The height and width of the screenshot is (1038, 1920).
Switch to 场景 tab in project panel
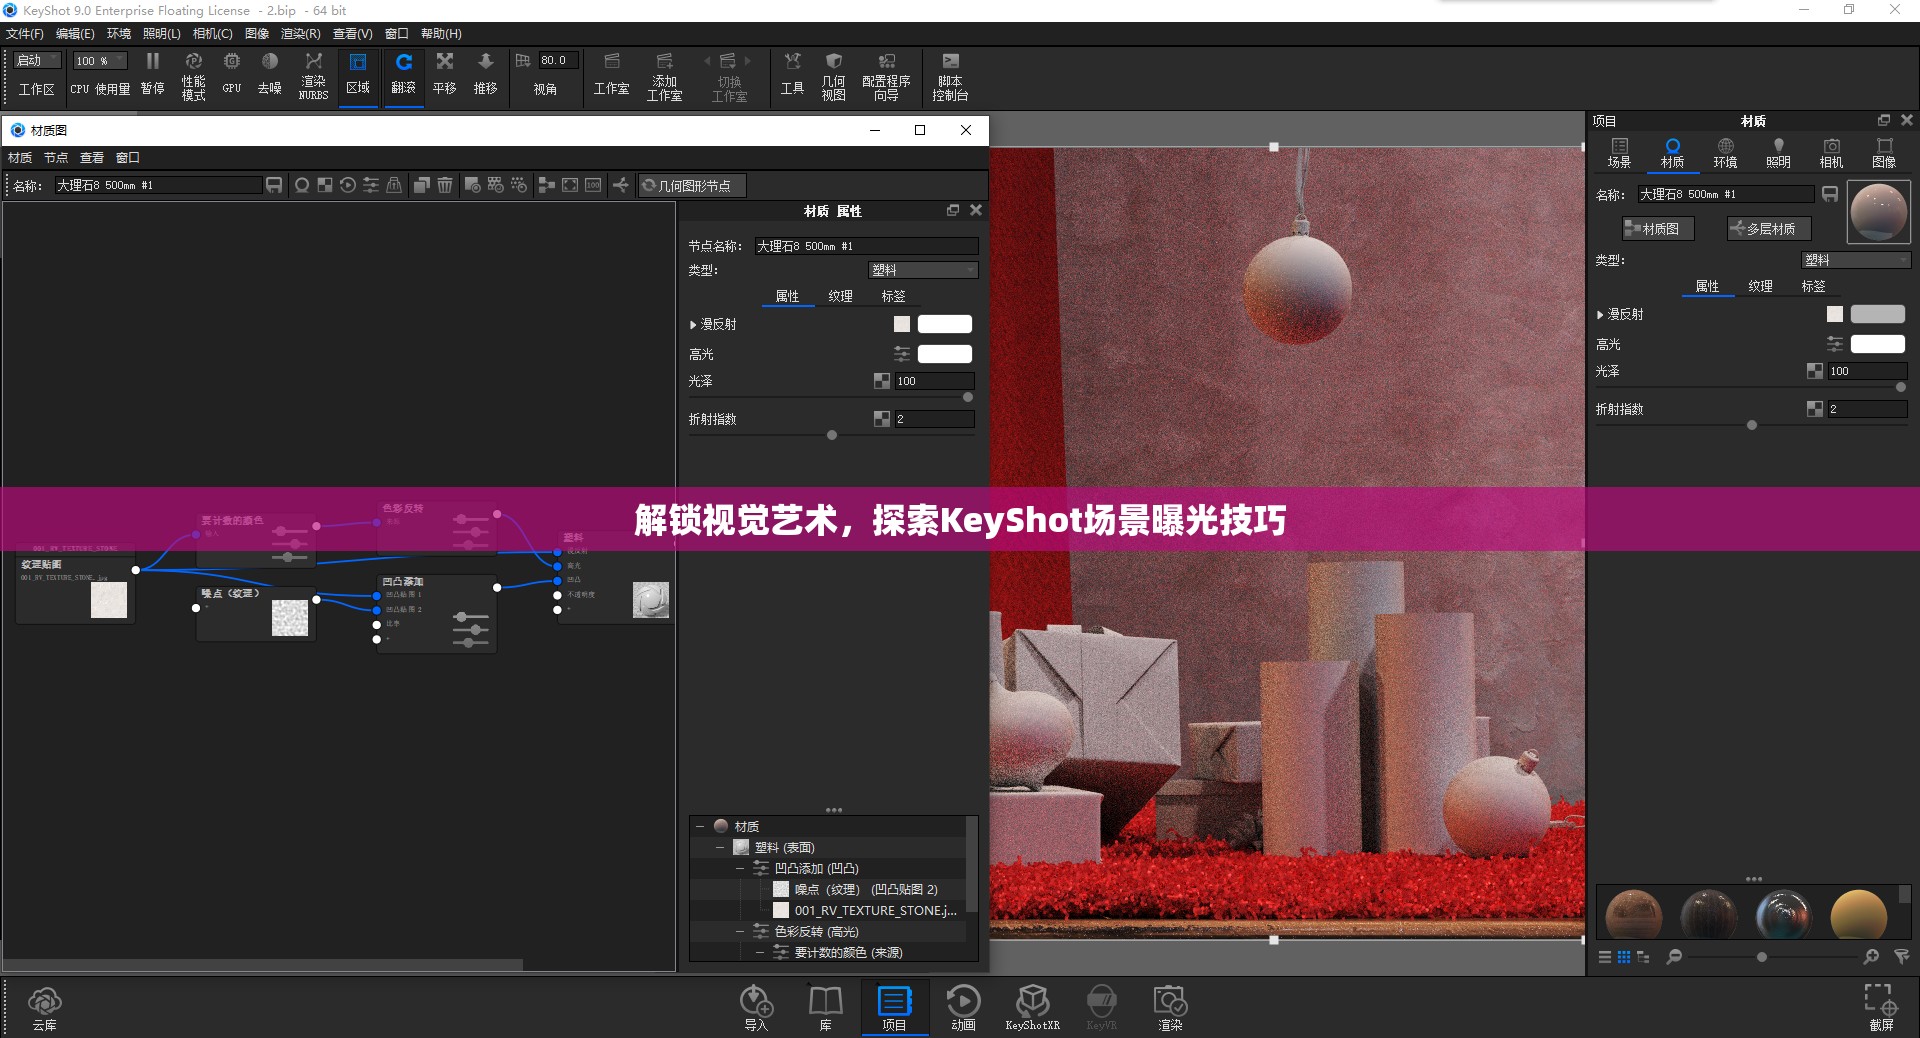pyautogui.click(x=1619, y=154)
